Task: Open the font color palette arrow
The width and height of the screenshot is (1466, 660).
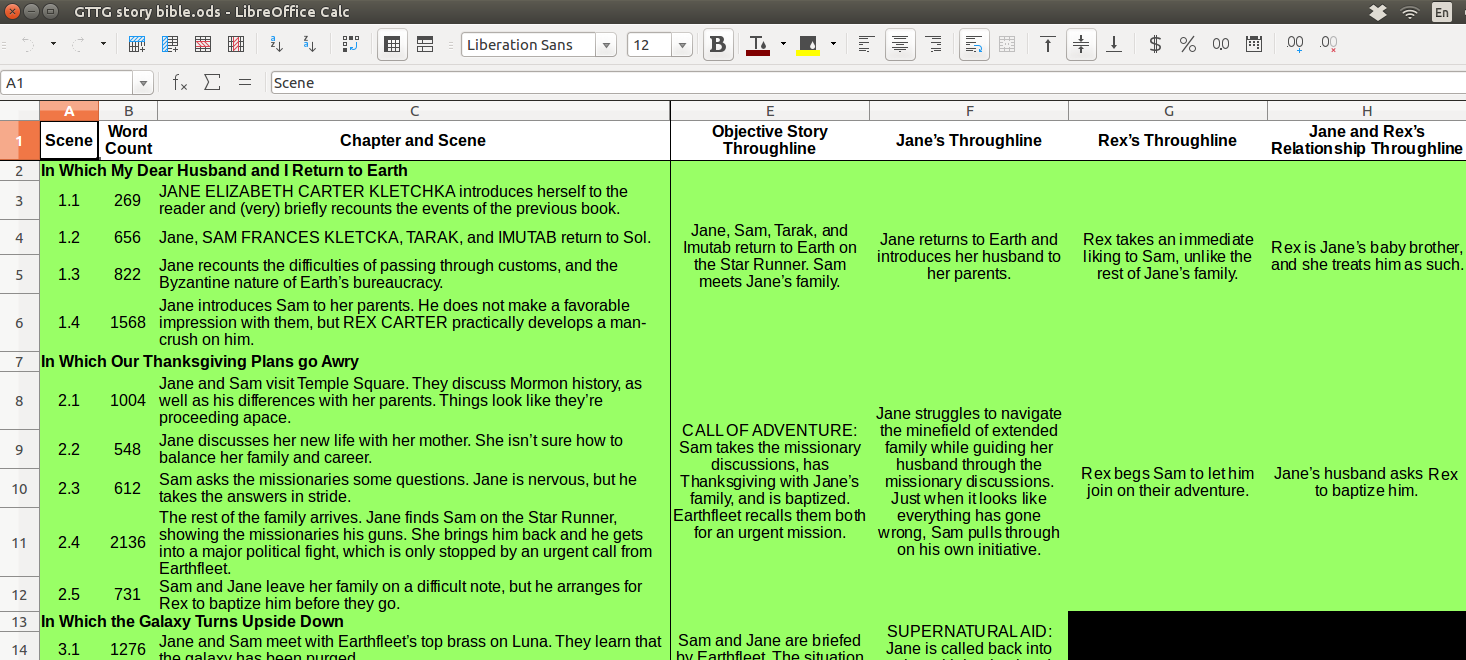Action: [783, 45]
